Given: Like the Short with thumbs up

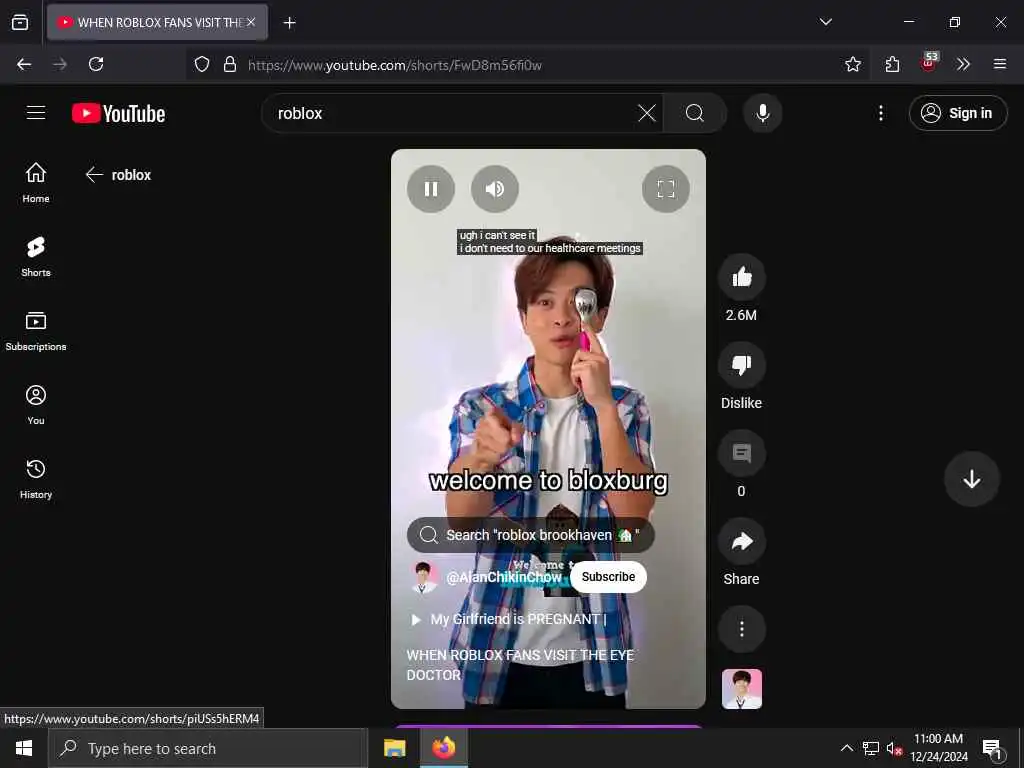Looking at the screenshot, I should (x=741, y=278).
